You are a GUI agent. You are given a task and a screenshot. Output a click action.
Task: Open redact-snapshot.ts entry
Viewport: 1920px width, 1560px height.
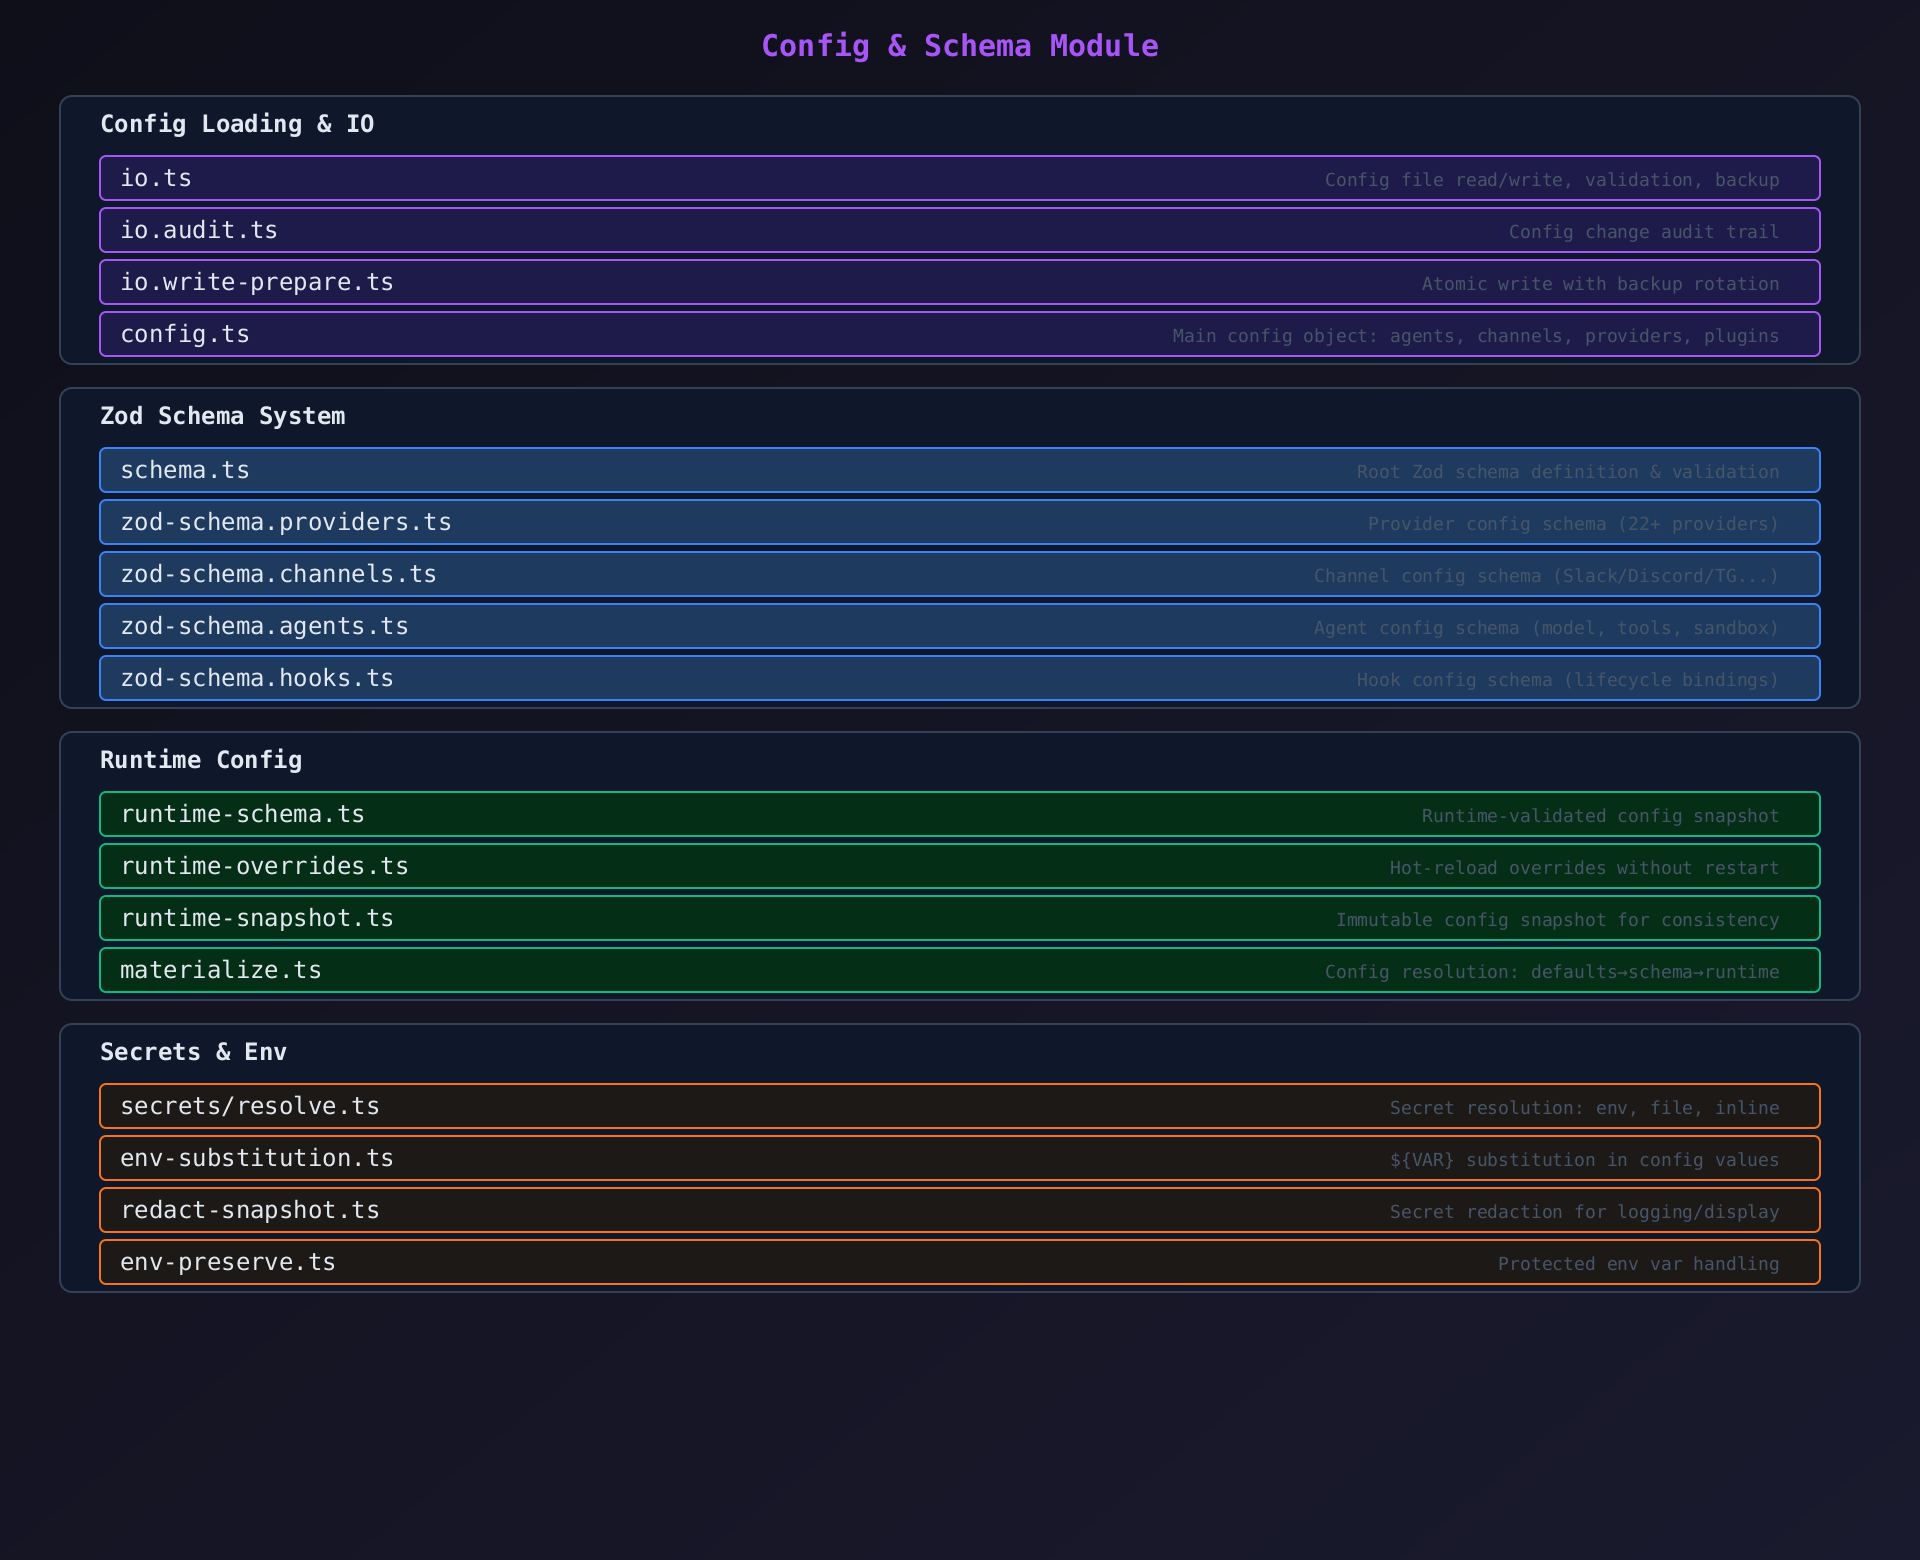(959, 1210)
